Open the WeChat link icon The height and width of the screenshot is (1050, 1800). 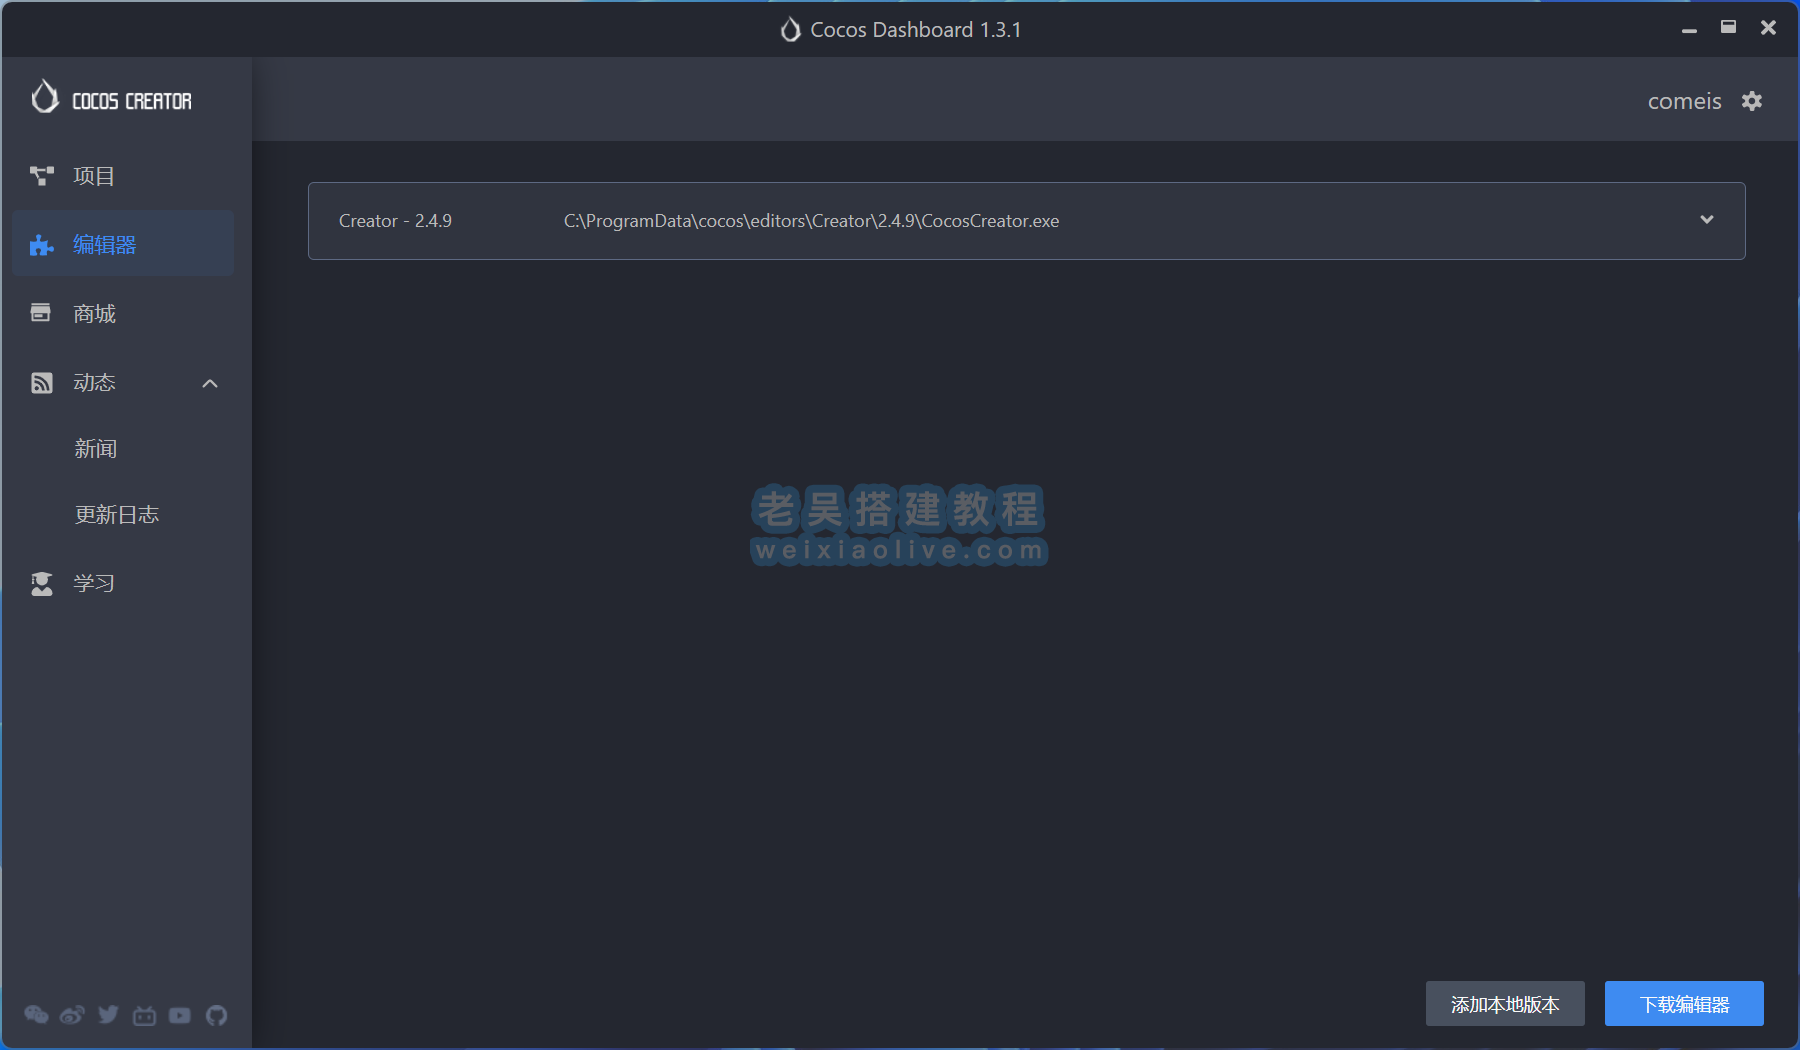point(36,1015)
